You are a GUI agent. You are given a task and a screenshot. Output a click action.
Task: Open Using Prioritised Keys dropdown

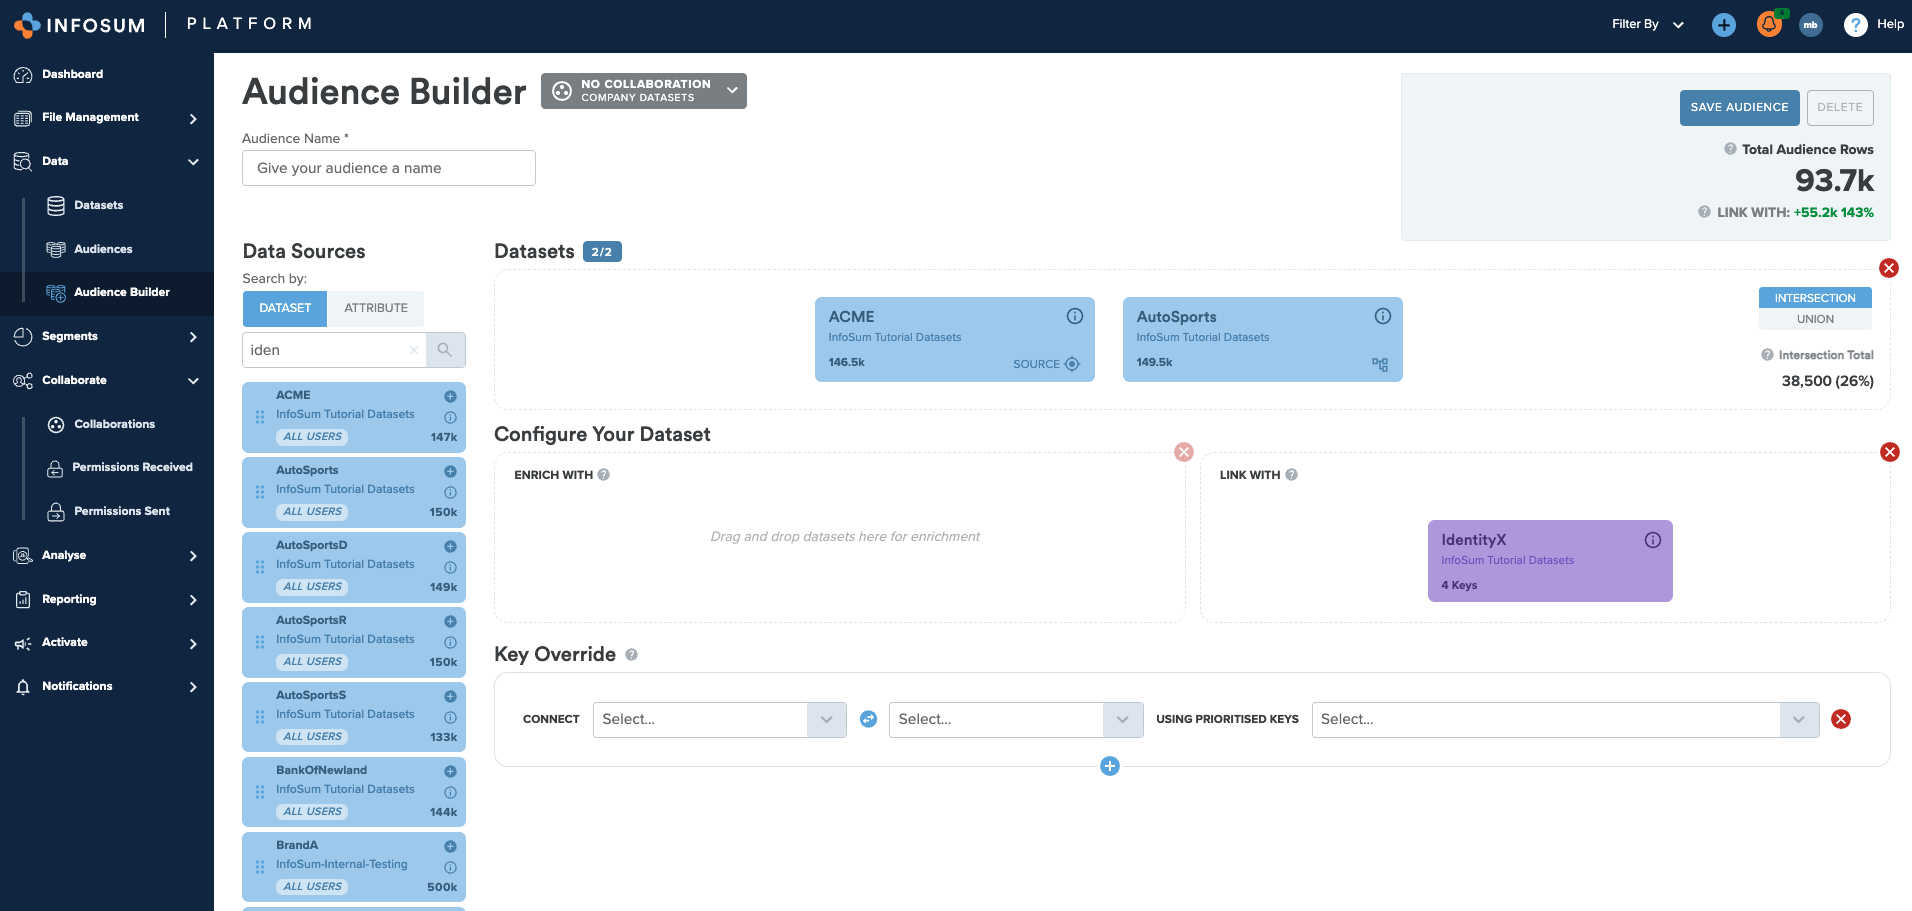coord(1565,719)
